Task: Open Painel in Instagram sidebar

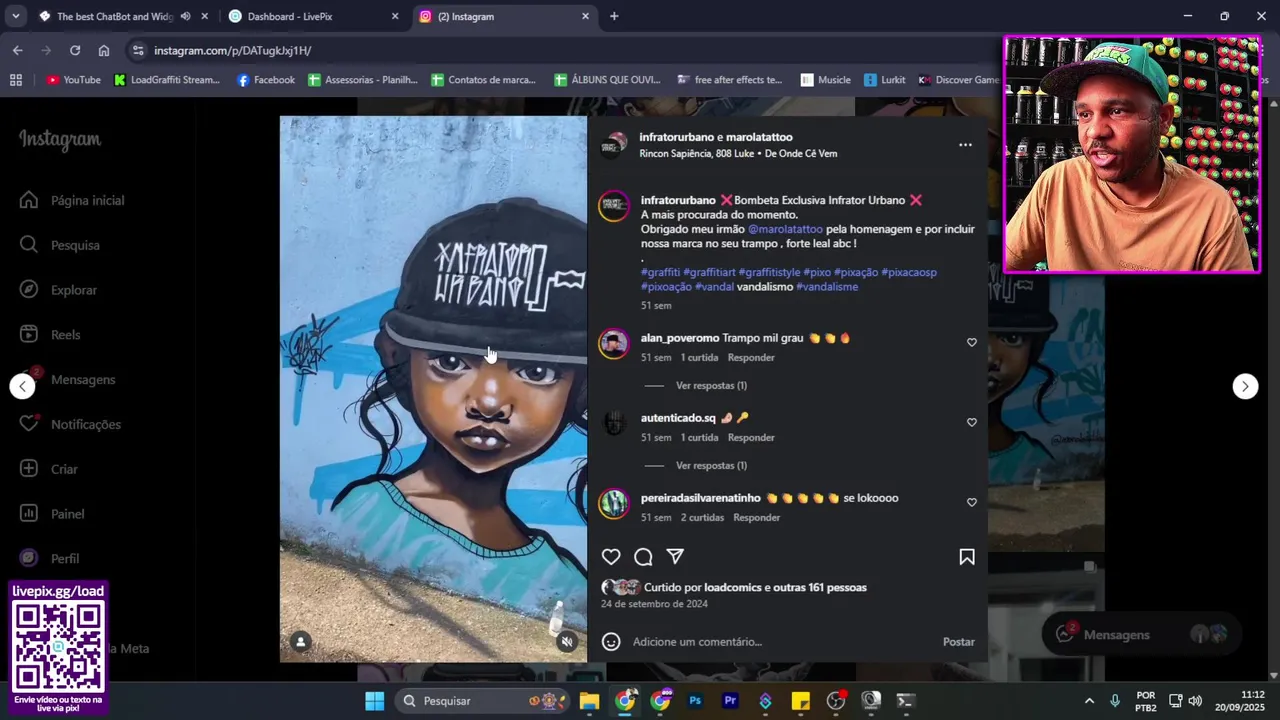Action: (53, 514)
